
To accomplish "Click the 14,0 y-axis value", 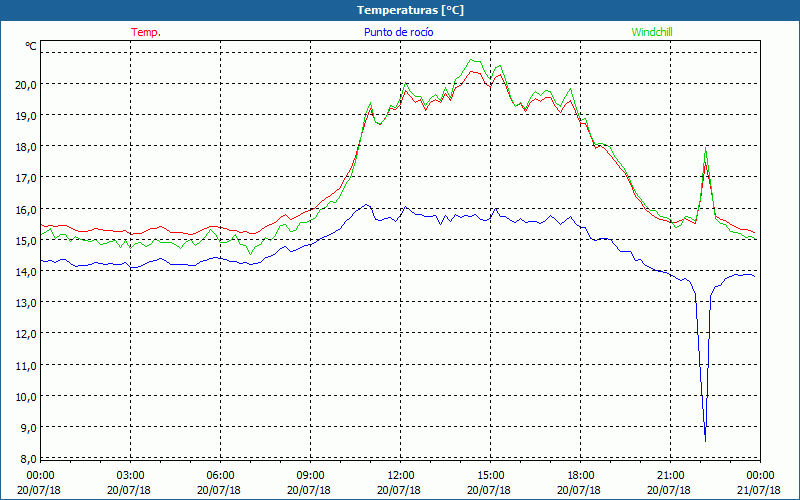I will point(26,272).
